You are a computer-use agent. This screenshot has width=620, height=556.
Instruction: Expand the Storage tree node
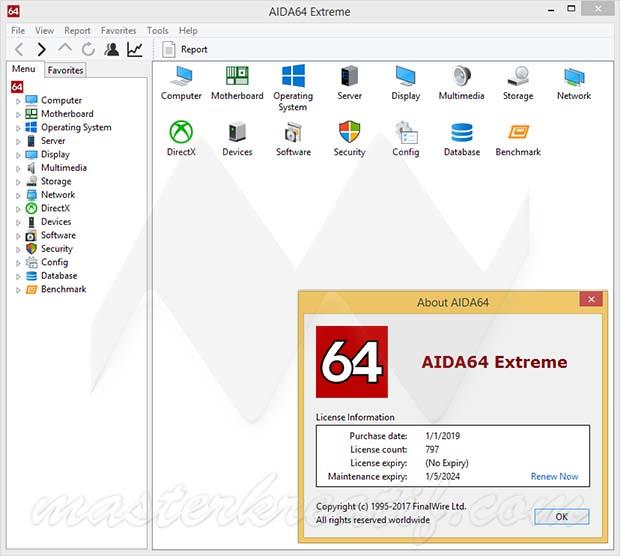[18, 182]
